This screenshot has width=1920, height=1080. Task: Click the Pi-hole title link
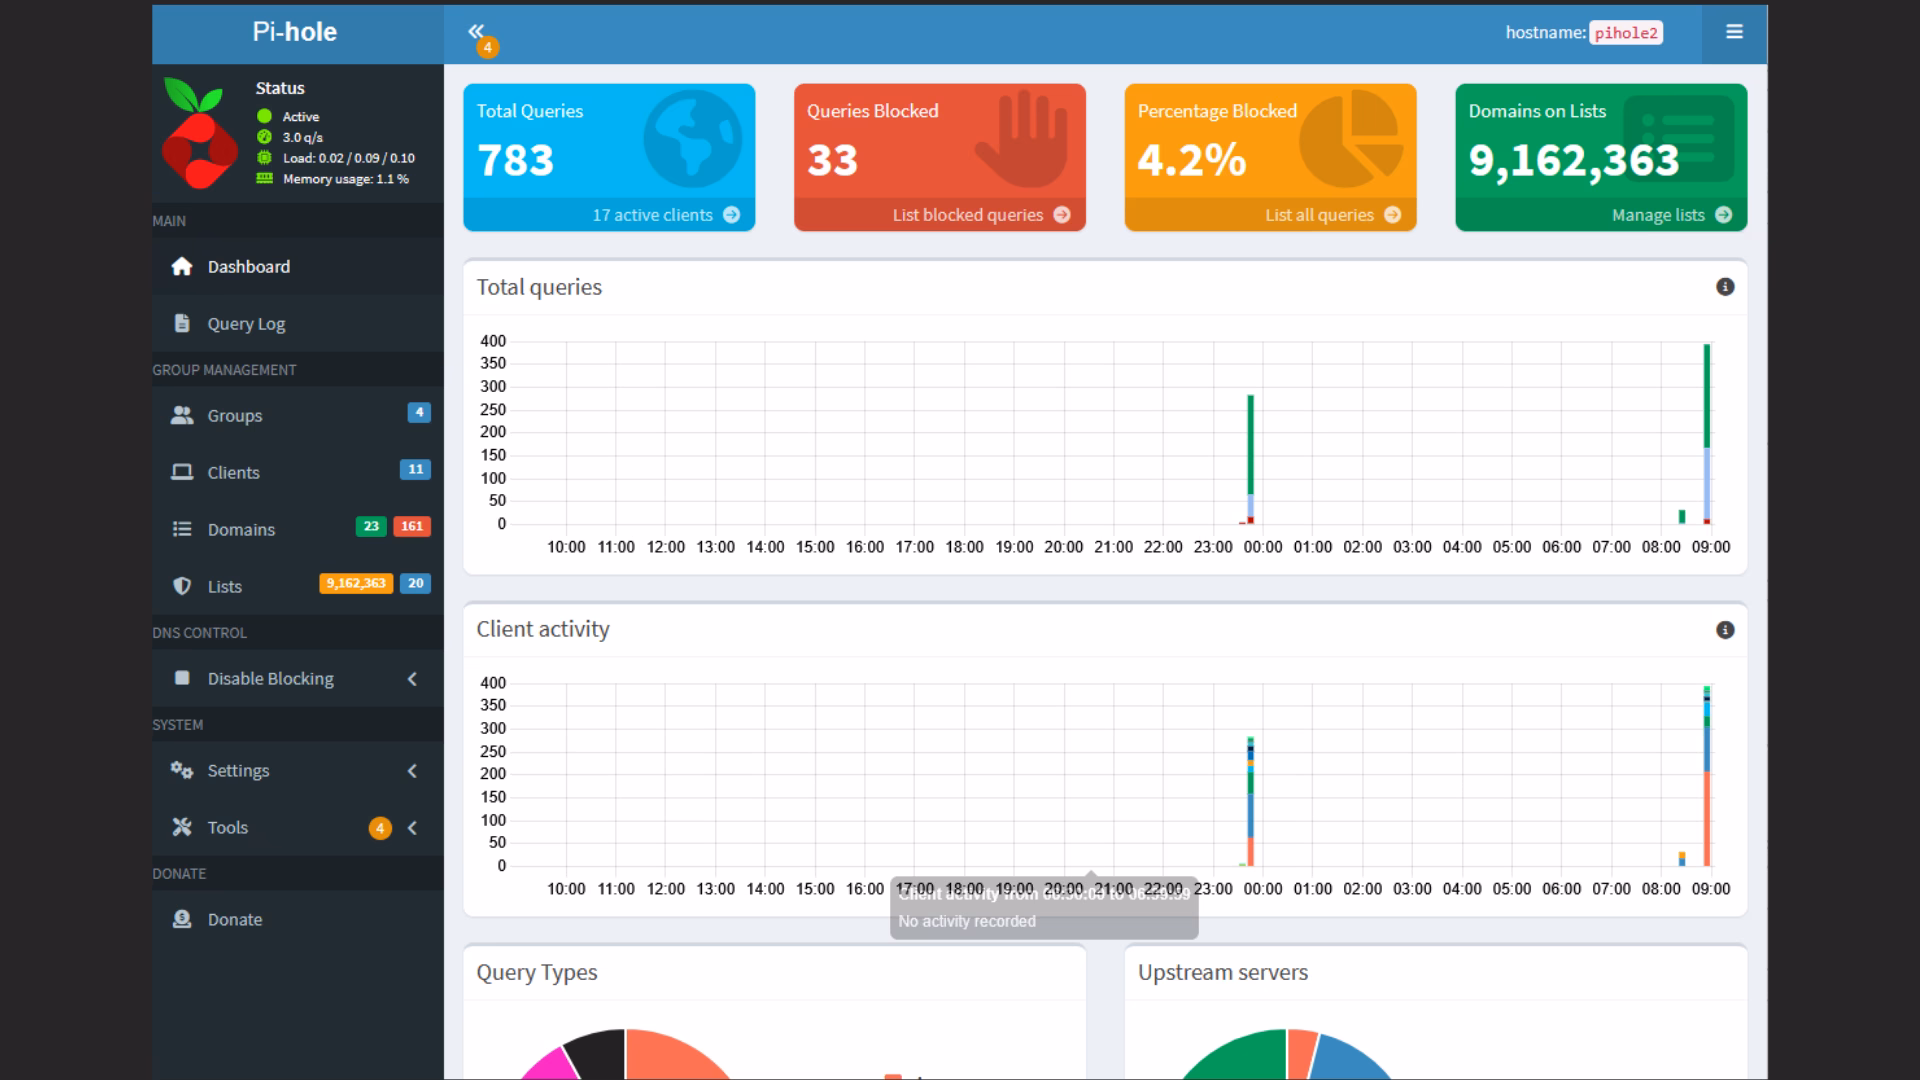[295, 32]
